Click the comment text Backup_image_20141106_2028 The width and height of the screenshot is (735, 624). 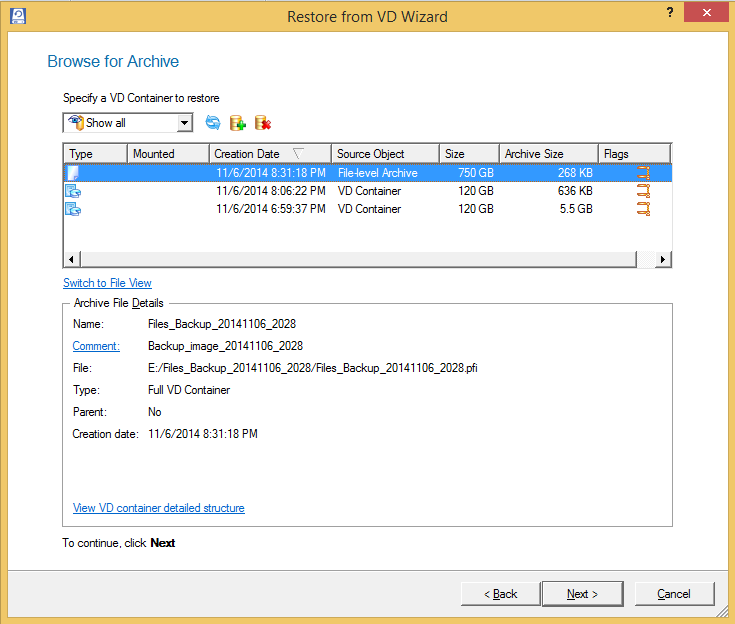(x=225, y=346)
